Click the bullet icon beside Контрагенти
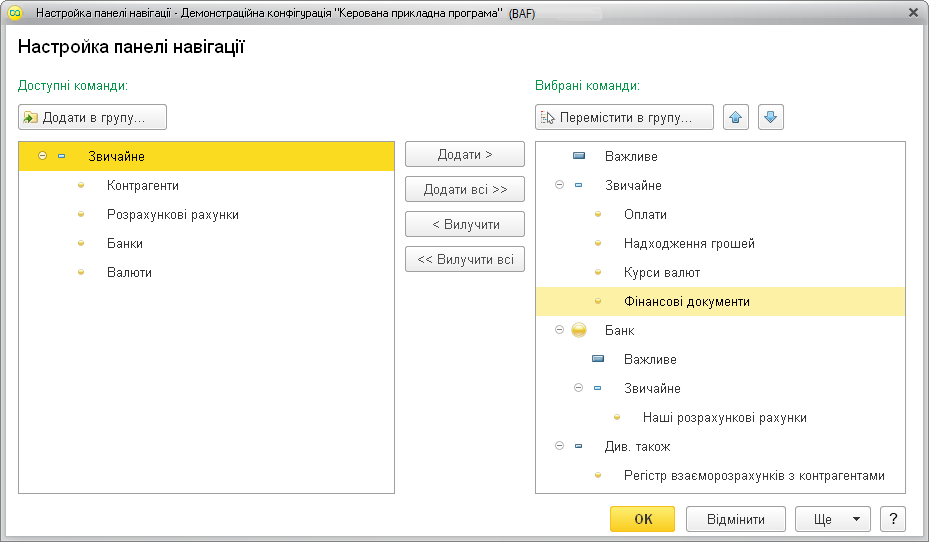Viewport: 929px width, 542px height. tap(81, 185)
